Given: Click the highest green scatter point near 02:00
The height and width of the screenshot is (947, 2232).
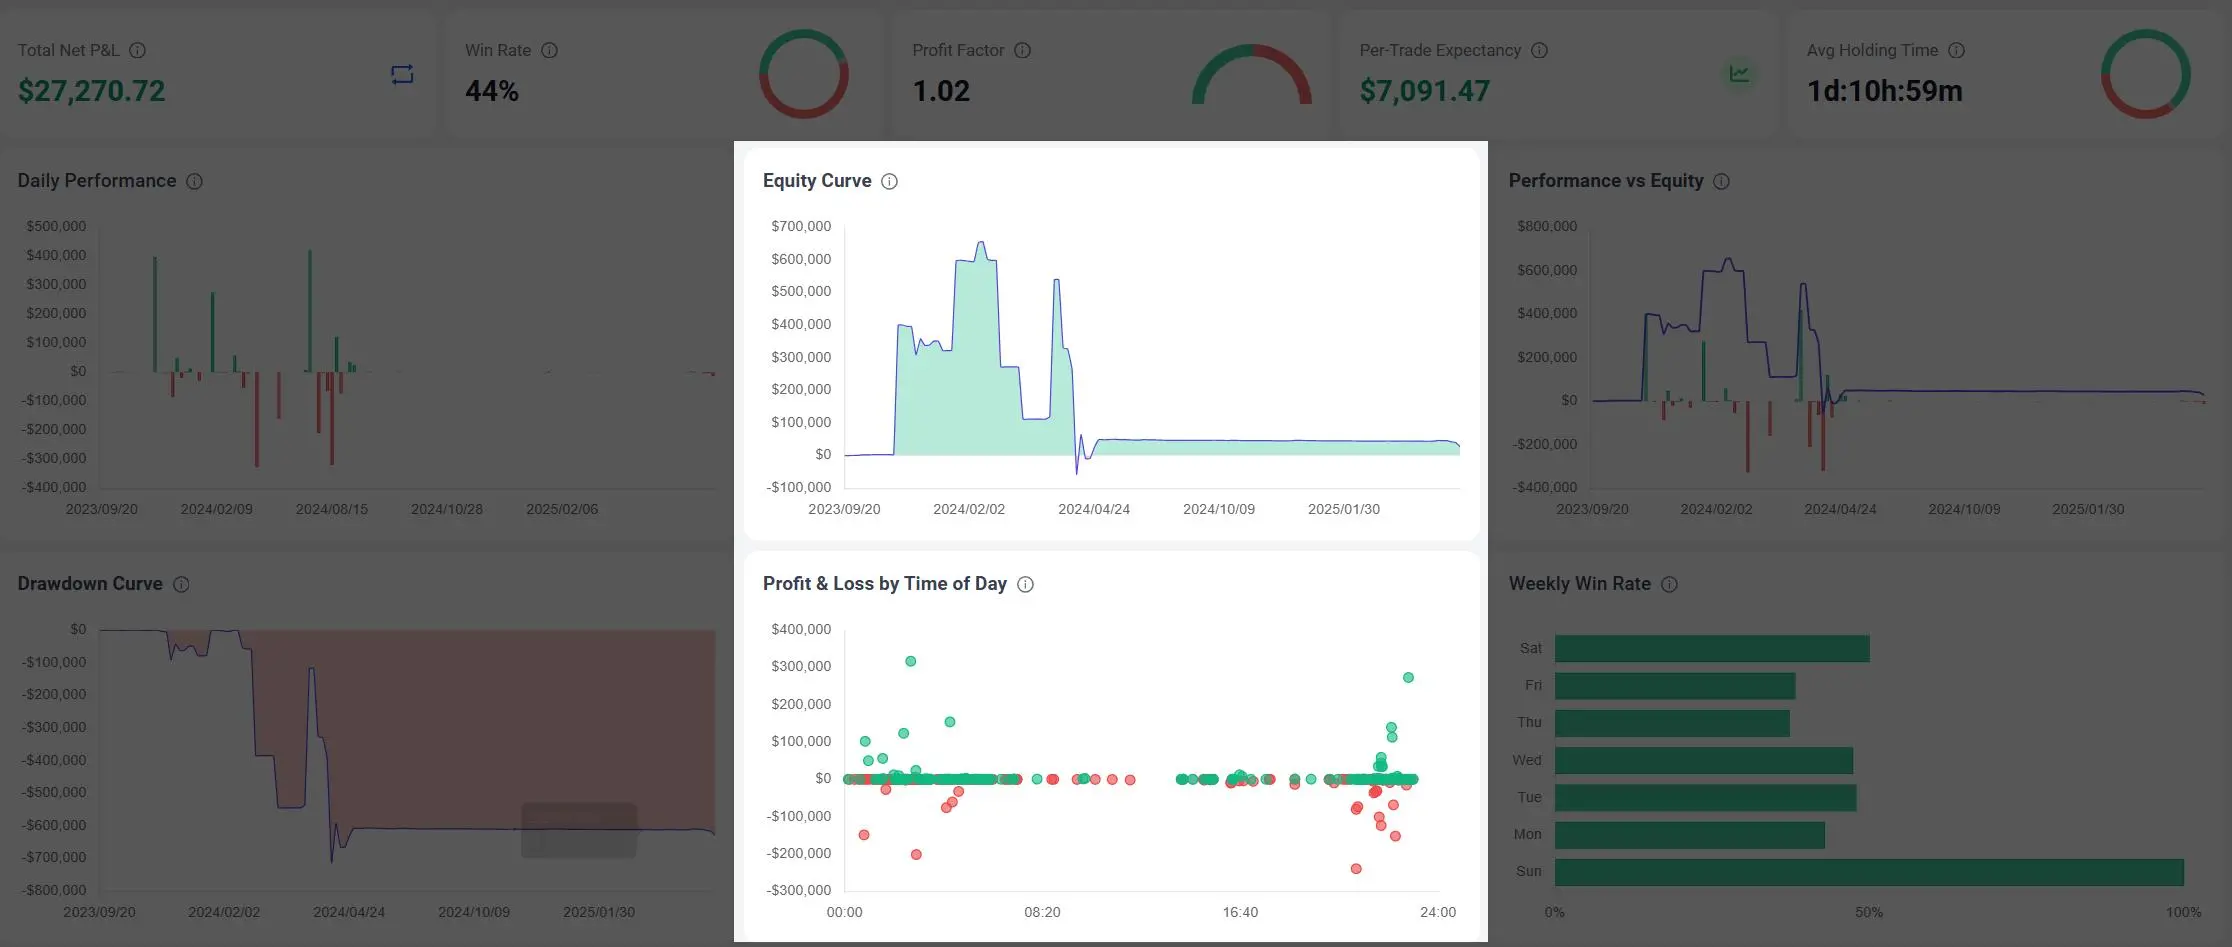Looking at the screenshot, I should click(909, 660).
